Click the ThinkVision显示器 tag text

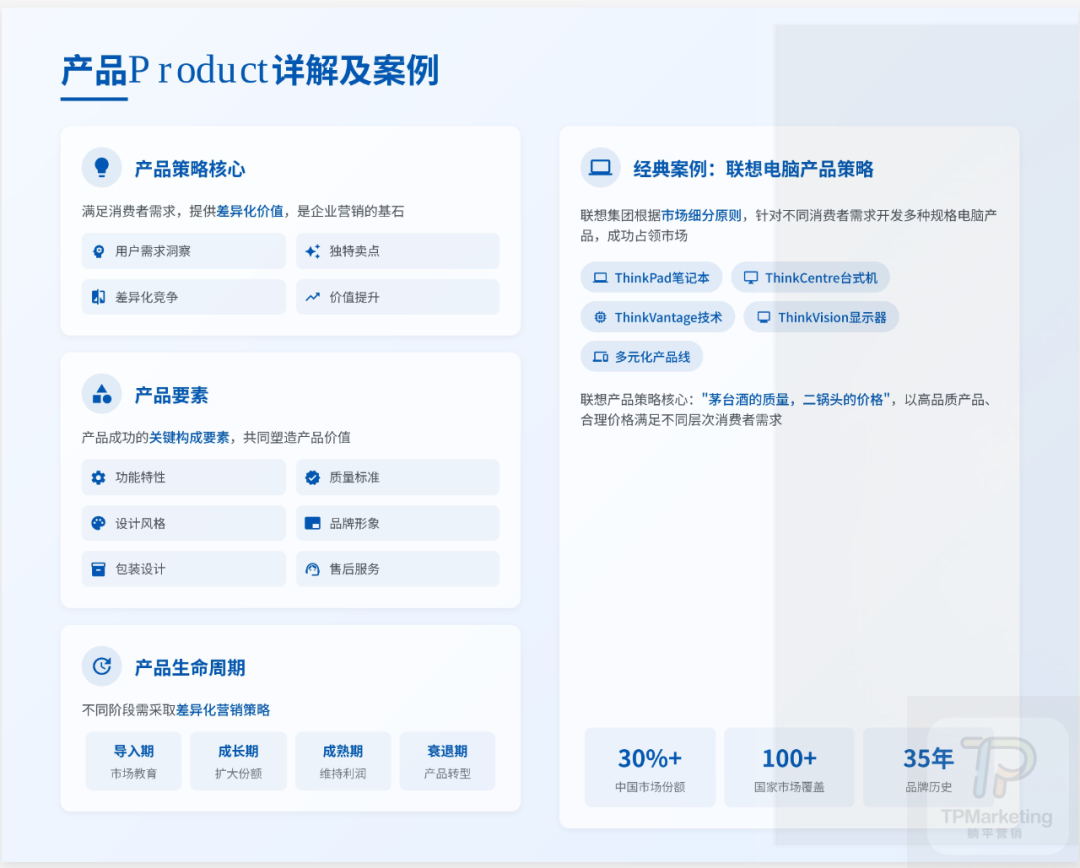[832, 318]
